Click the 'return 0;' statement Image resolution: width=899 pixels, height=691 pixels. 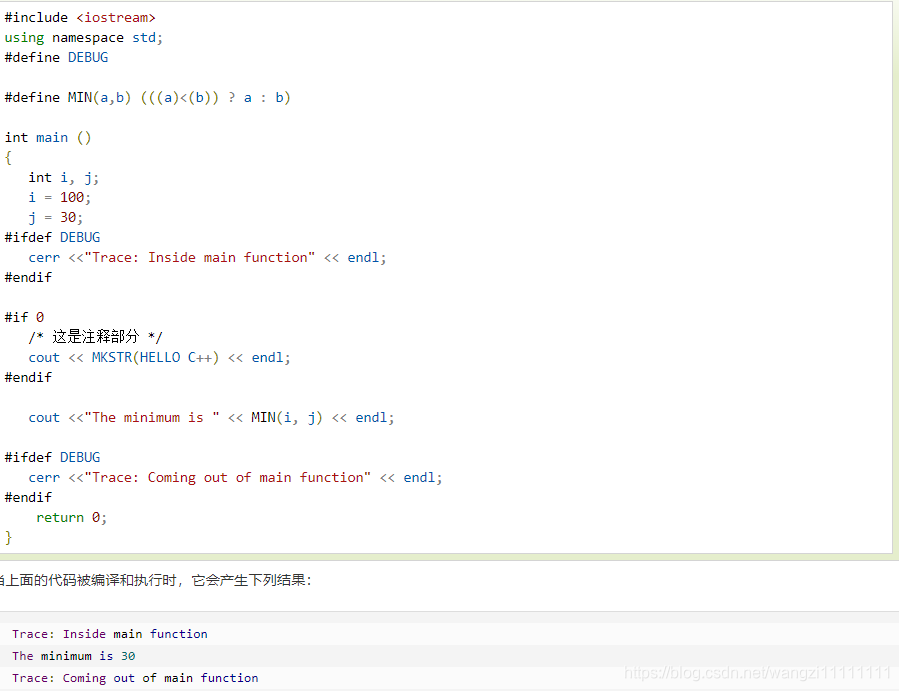pyautogui.click(x=72, y=518)
